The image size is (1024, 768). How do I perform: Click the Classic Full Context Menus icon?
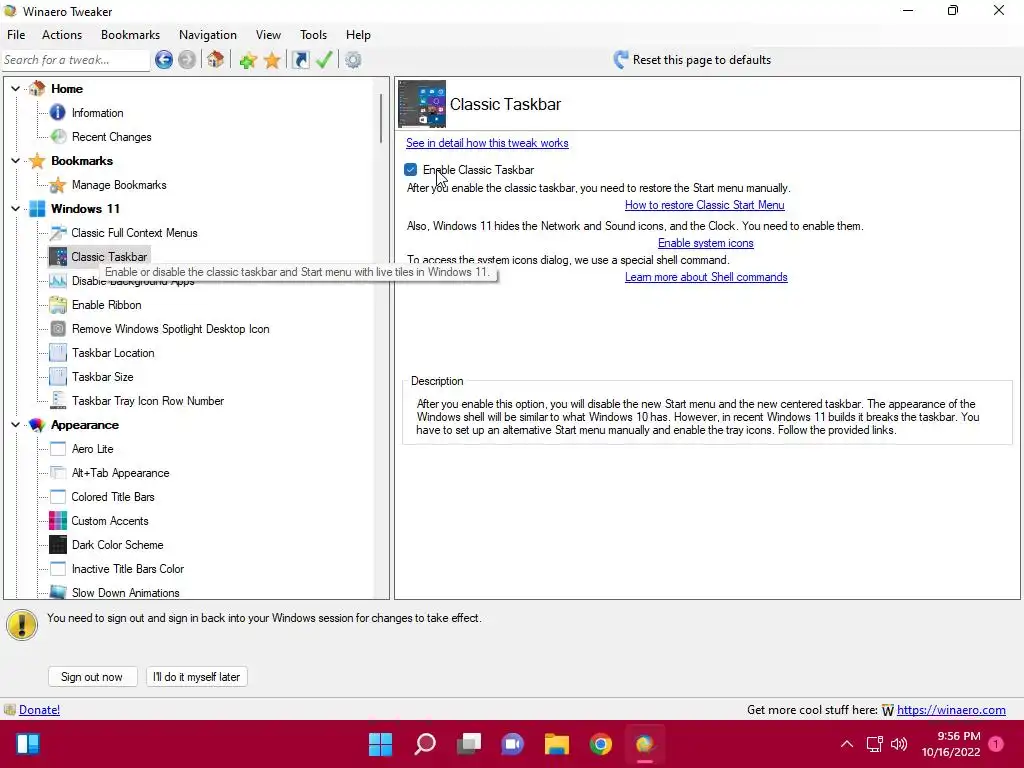click(58, 232)
